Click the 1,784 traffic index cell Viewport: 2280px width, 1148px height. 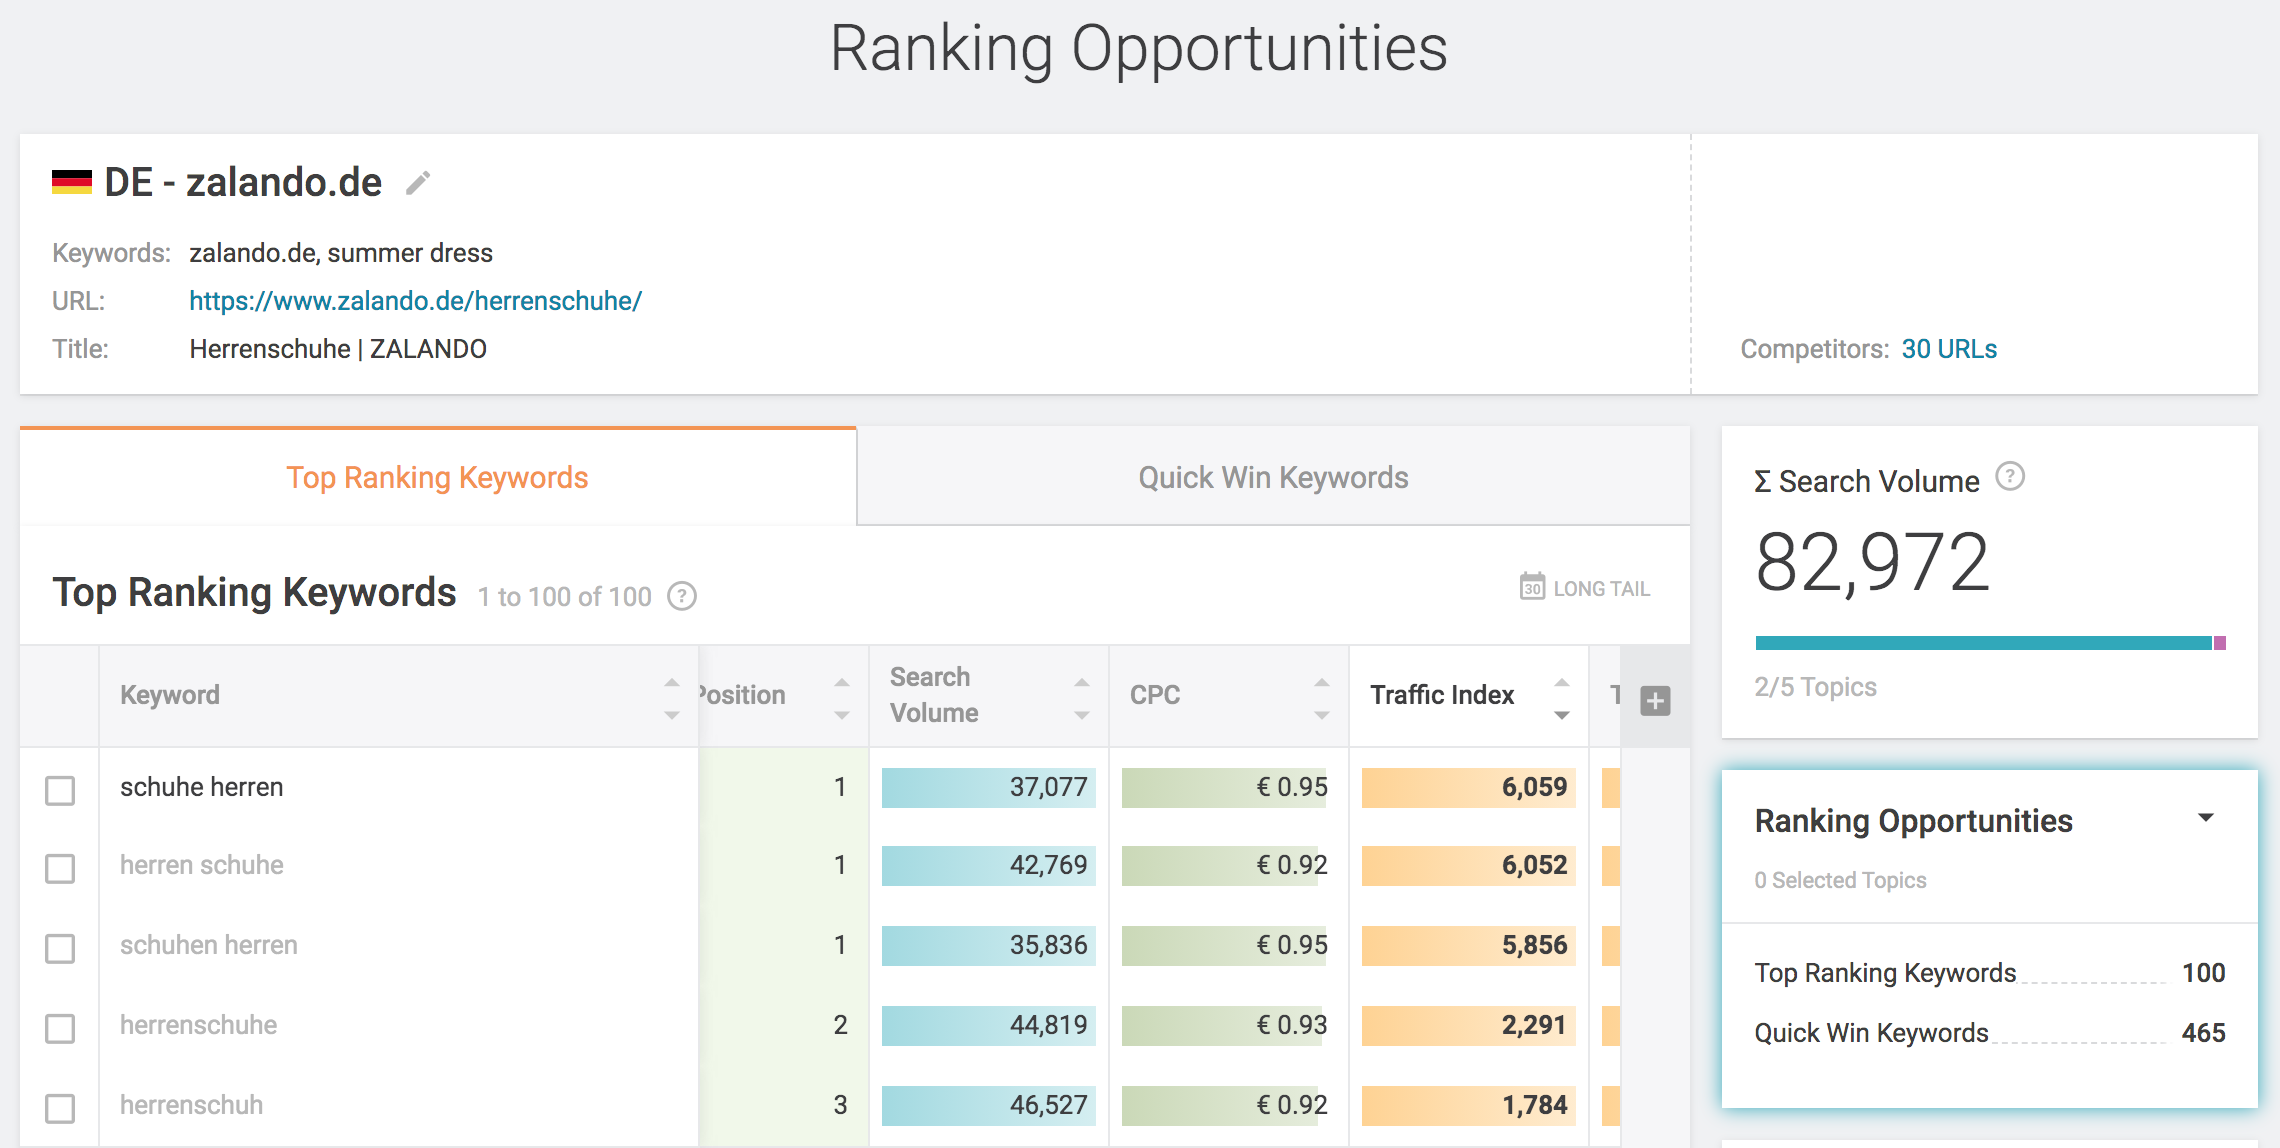click(x=1469, y=1105)
